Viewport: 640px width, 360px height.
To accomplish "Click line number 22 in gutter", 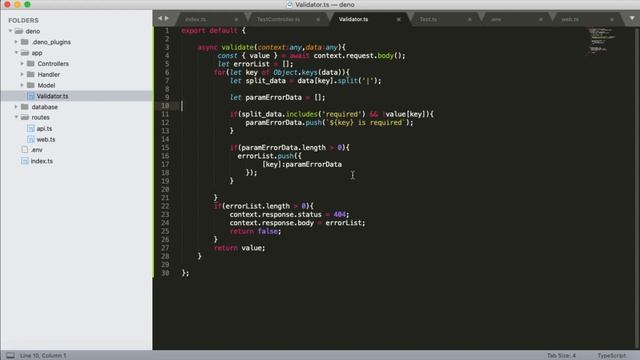I will coord(165,206).
